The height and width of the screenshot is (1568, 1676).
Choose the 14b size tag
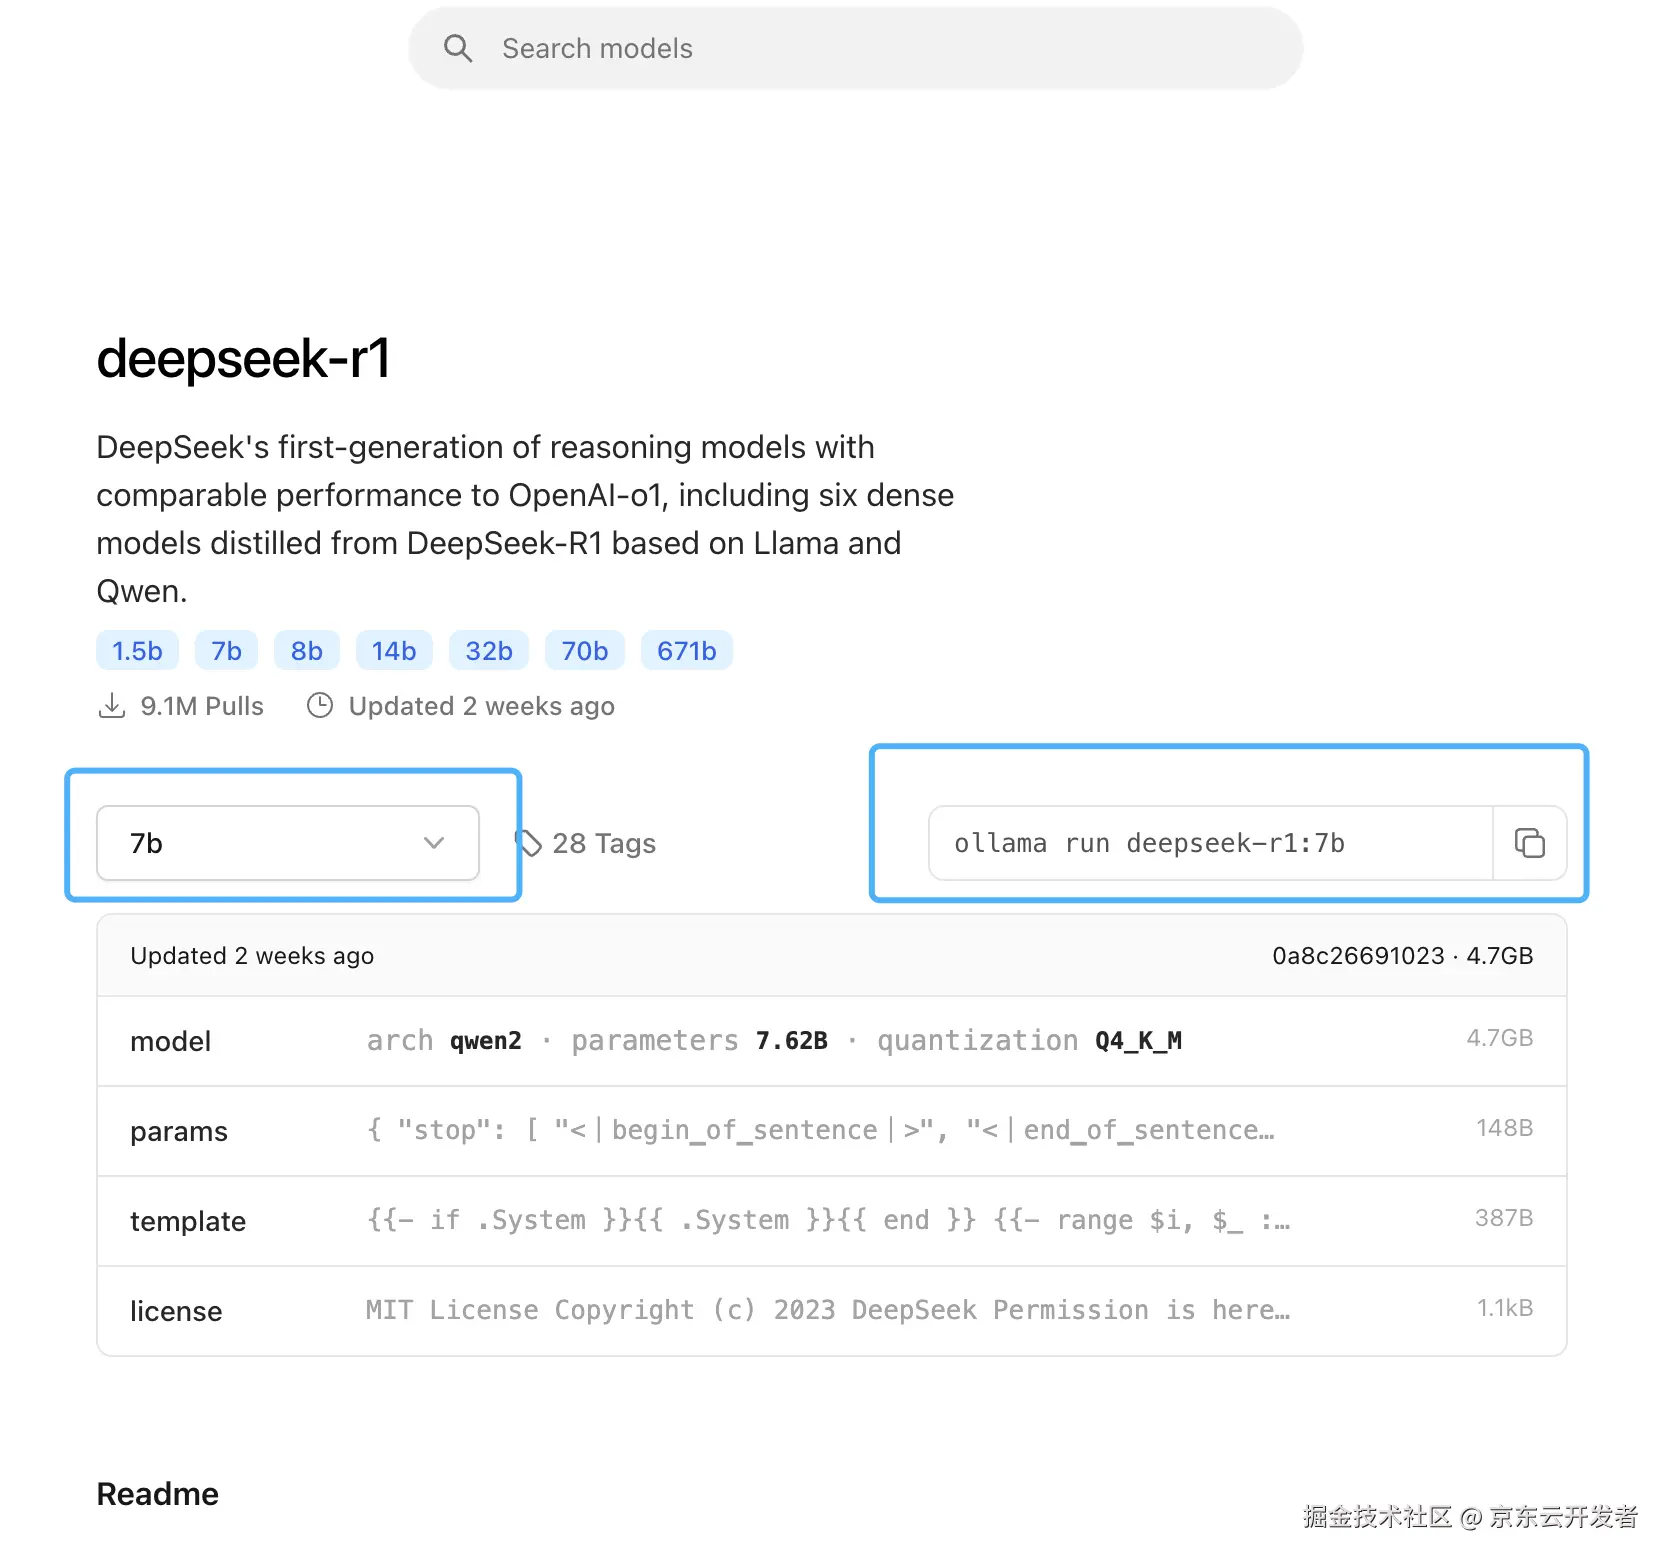[394, 651]
